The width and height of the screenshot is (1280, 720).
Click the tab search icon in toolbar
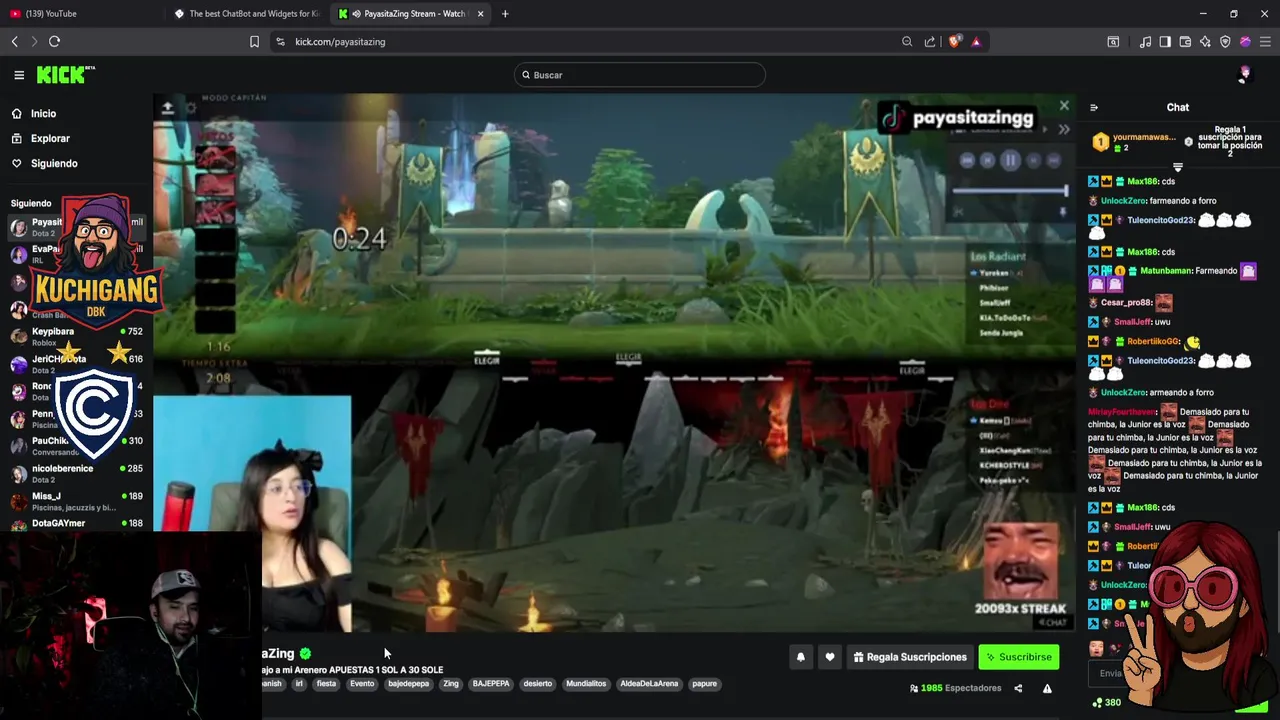tap(1113, 42)
